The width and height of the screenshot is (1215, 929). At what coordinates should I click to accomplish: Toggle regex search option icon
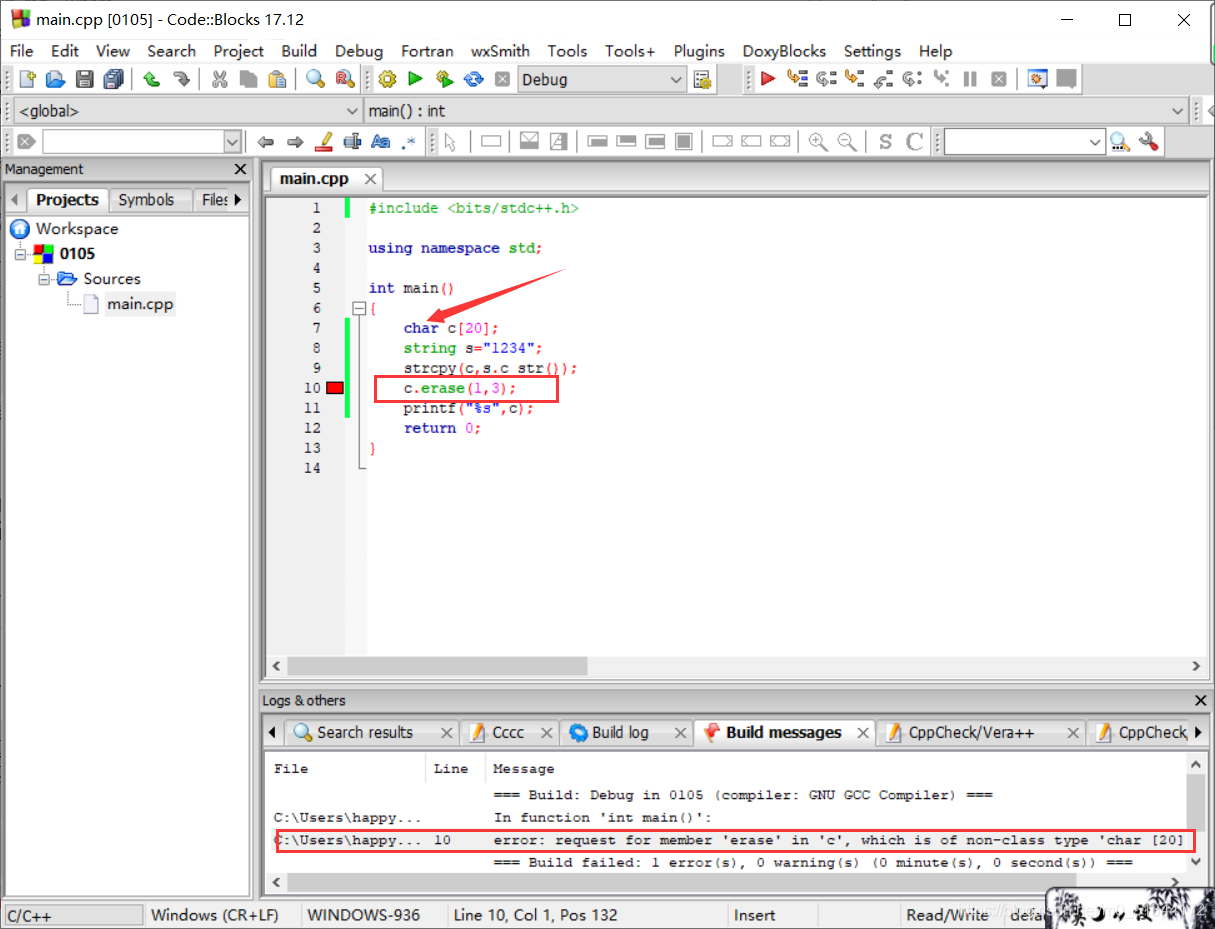[409, 142]
